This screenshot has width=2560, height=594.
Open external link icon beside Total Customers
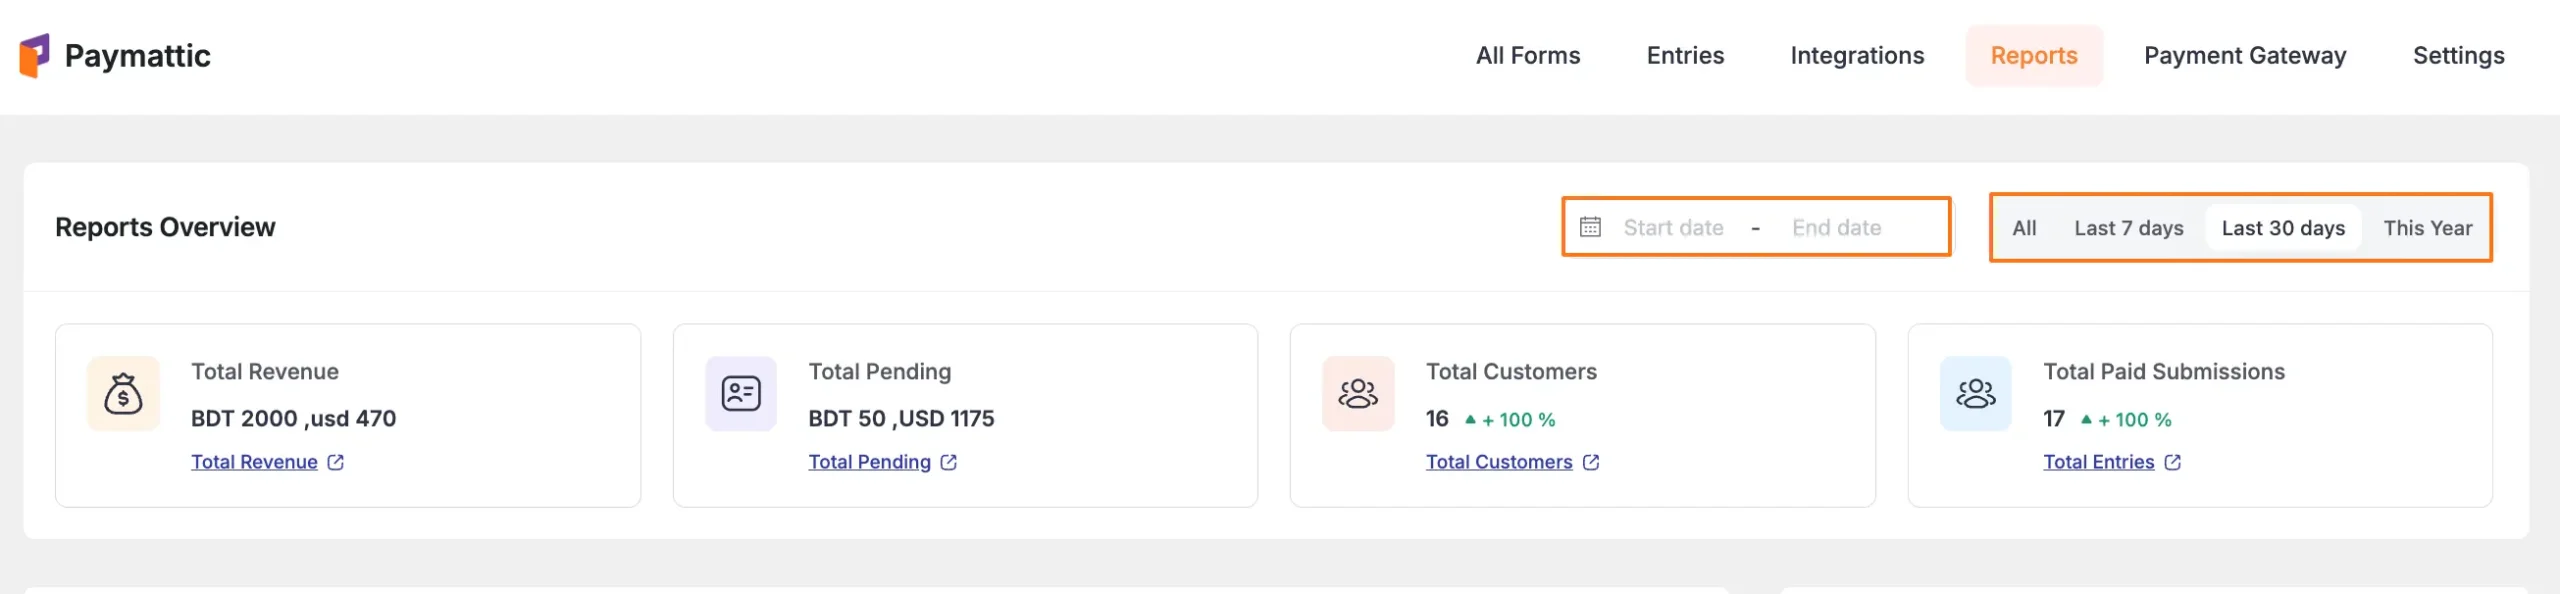coord(1591,462)
